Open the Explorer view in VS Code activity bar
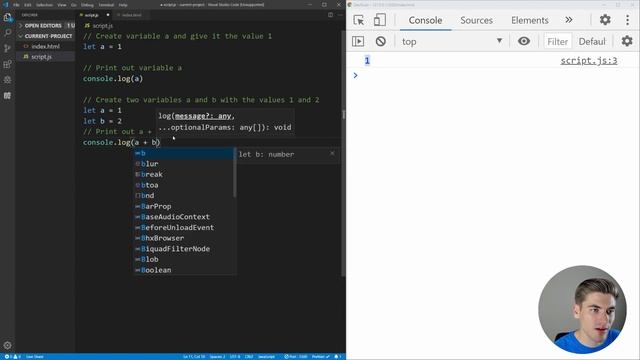The image size is (640, 360). [7, 17]
